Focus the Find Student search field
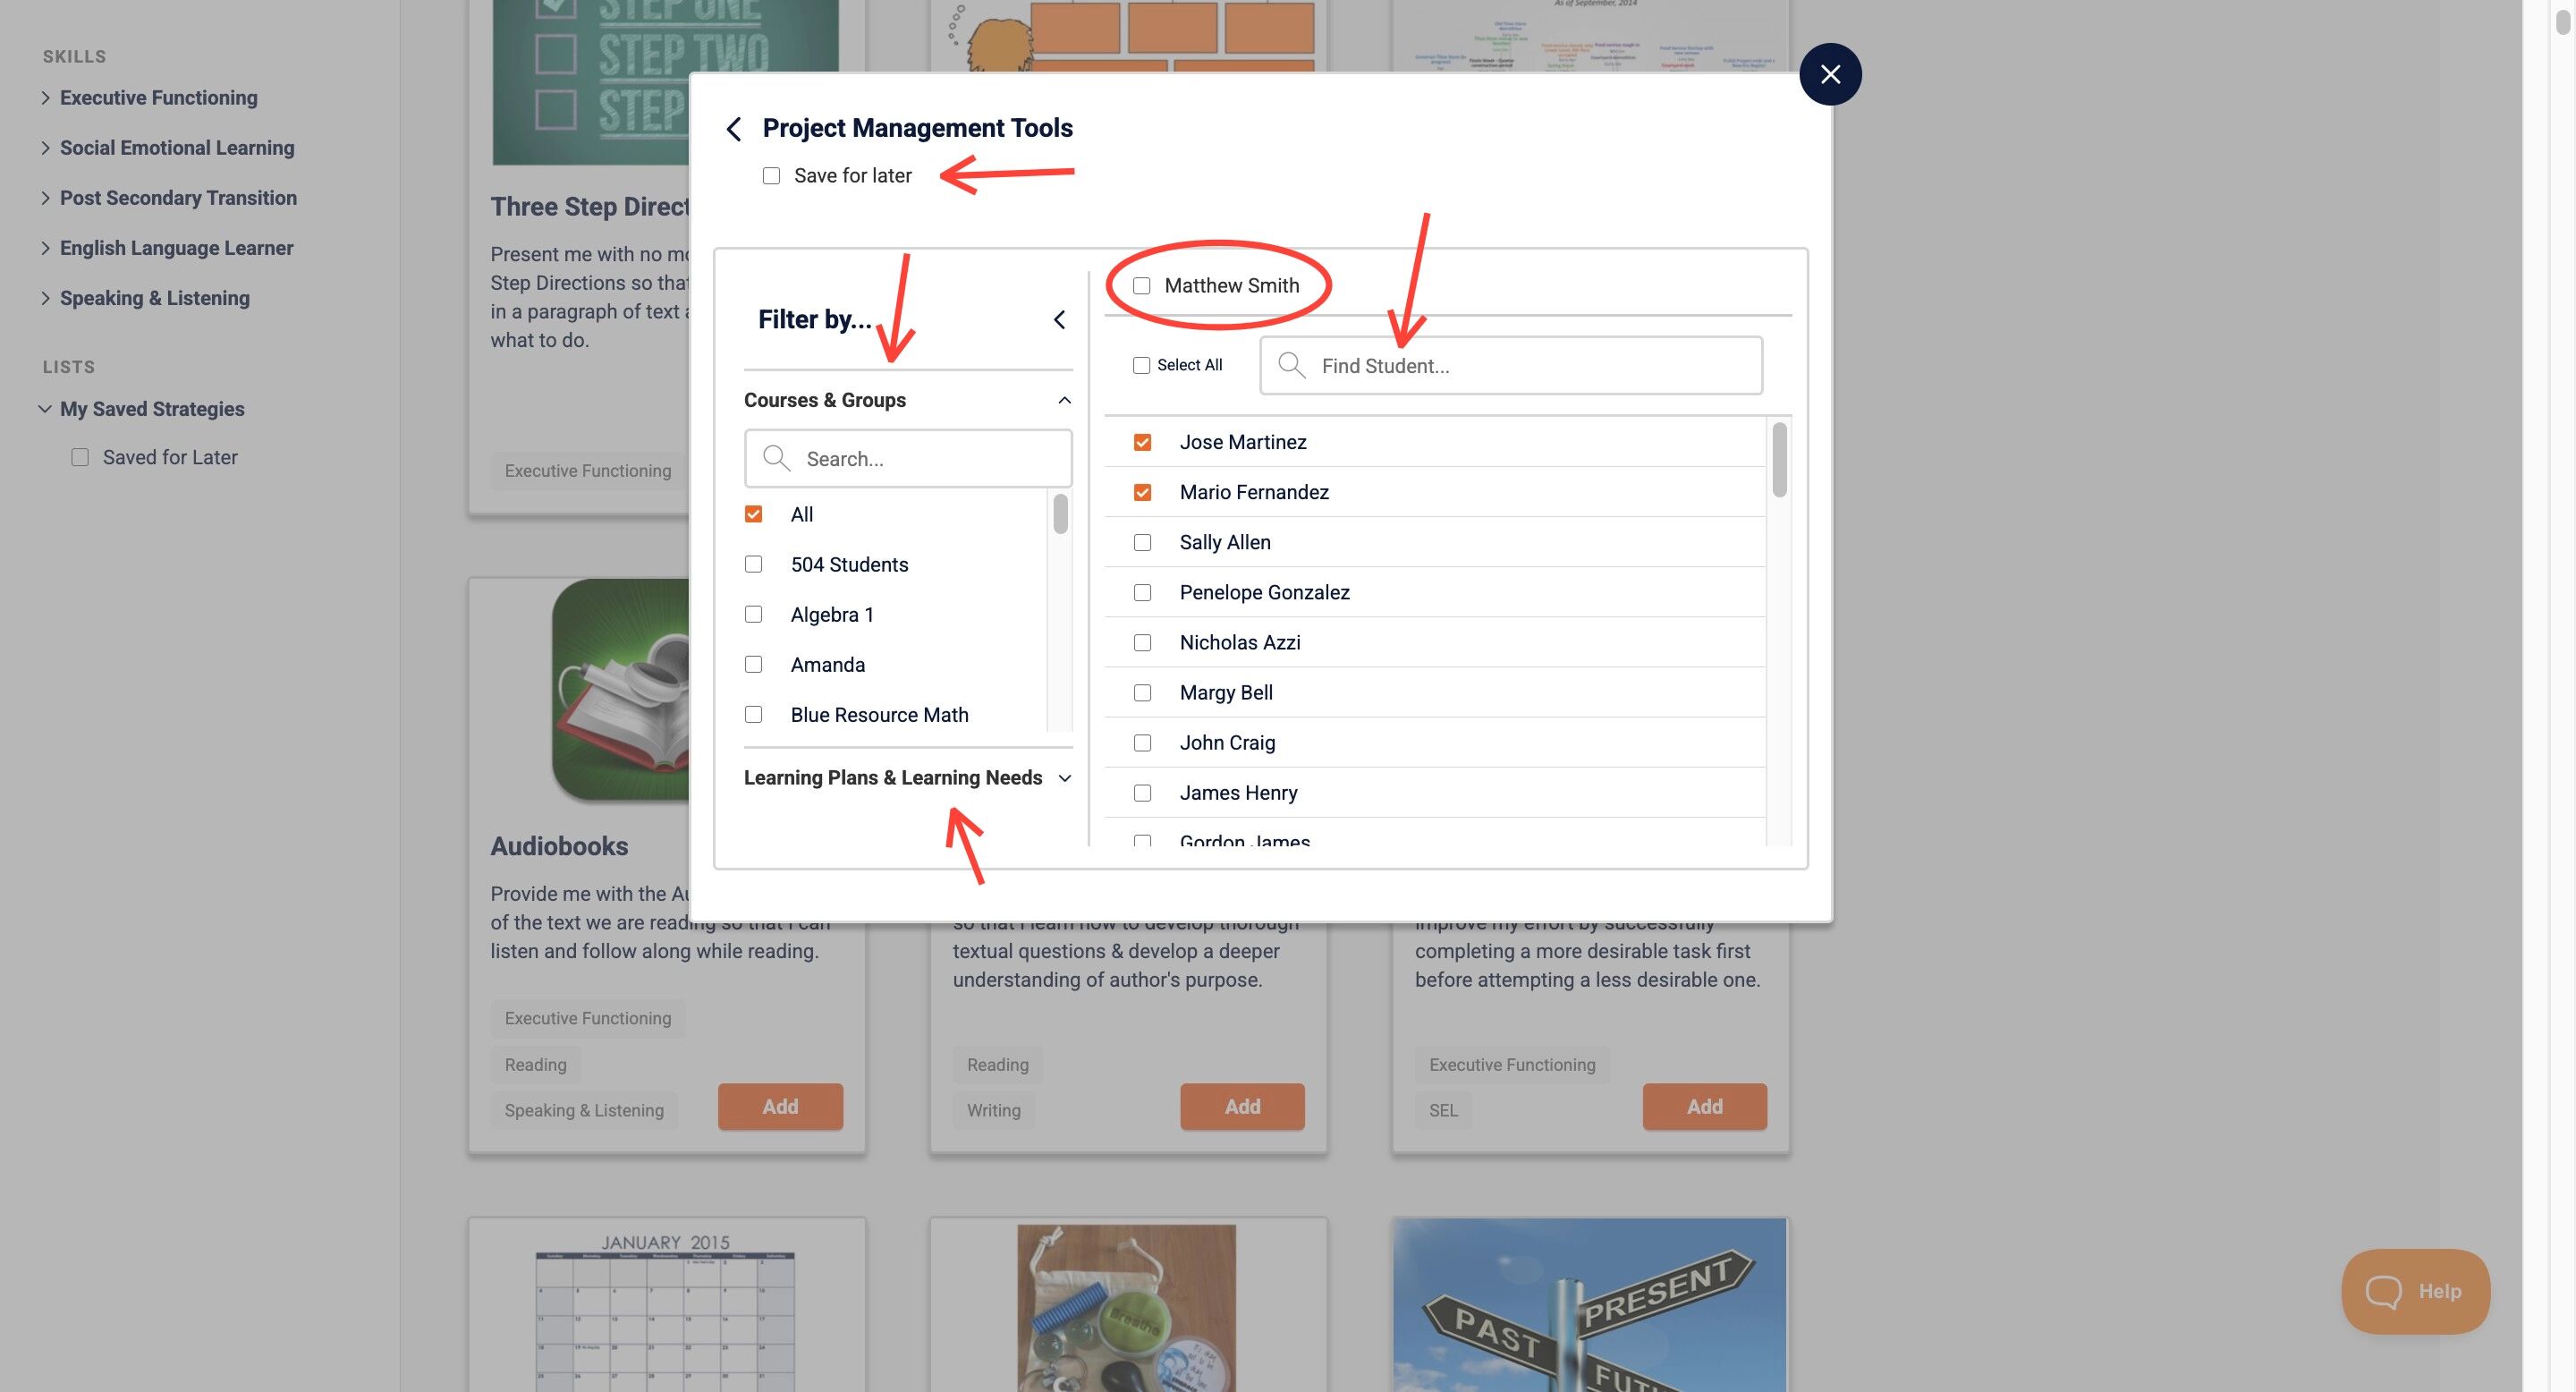The image size is (2576, 1392). pyautogui.click(x=1511, y=366)
